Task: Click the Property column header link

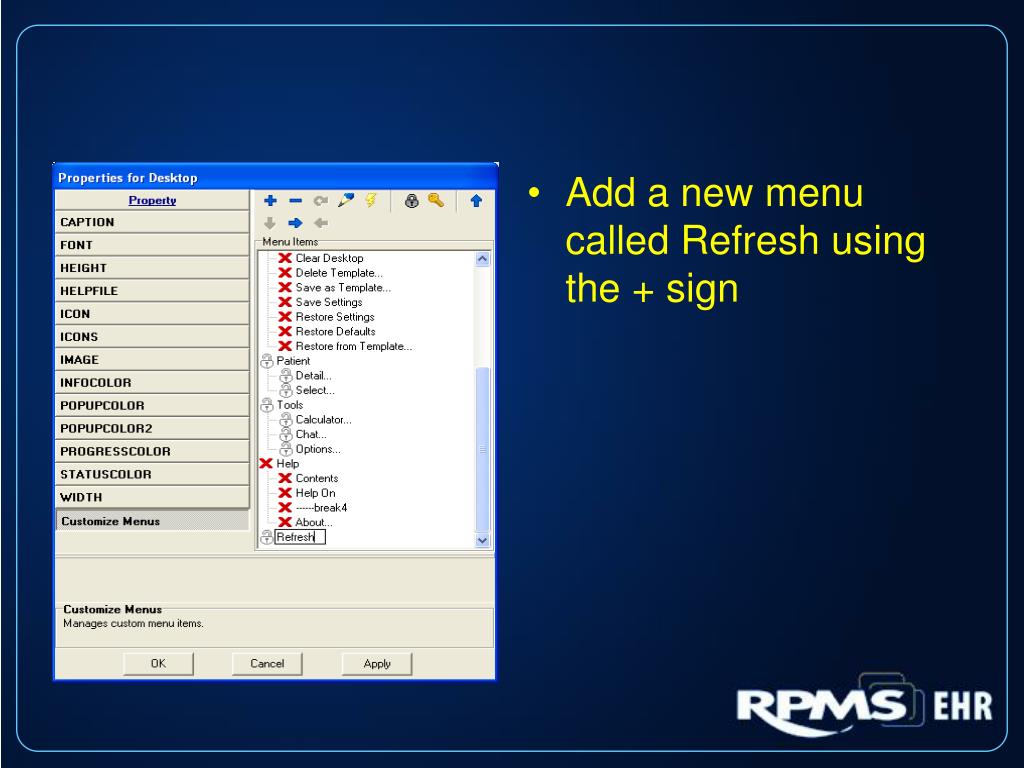Action: (152, 200)
